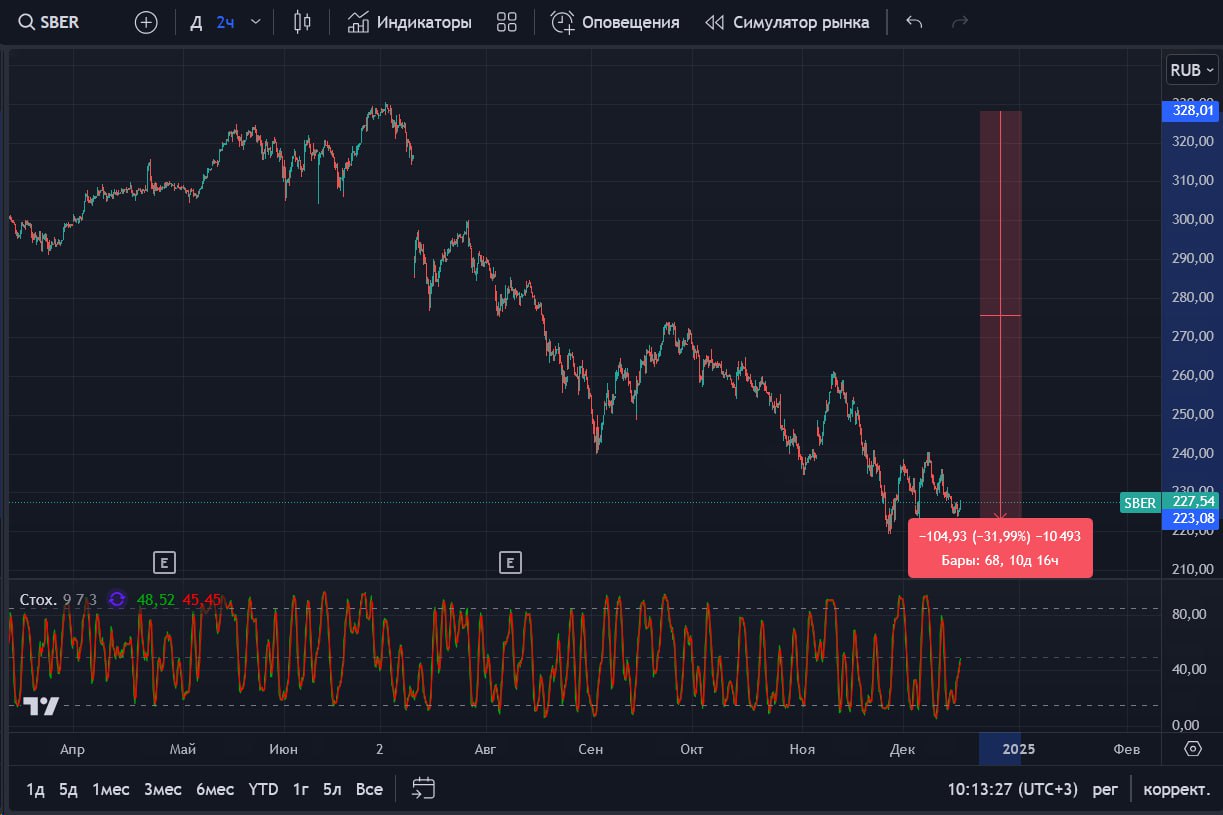Select 3мес time range
Viewport: 1223px width, 815px height.
[x=163, y=789]
